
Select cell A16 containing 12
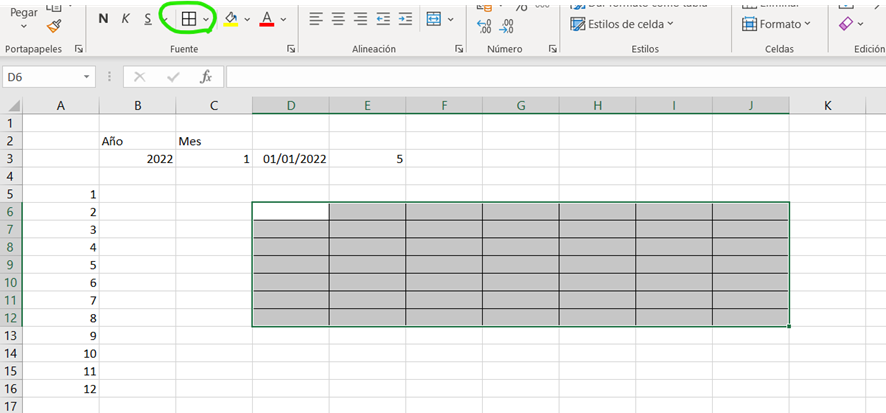point(61,389)
